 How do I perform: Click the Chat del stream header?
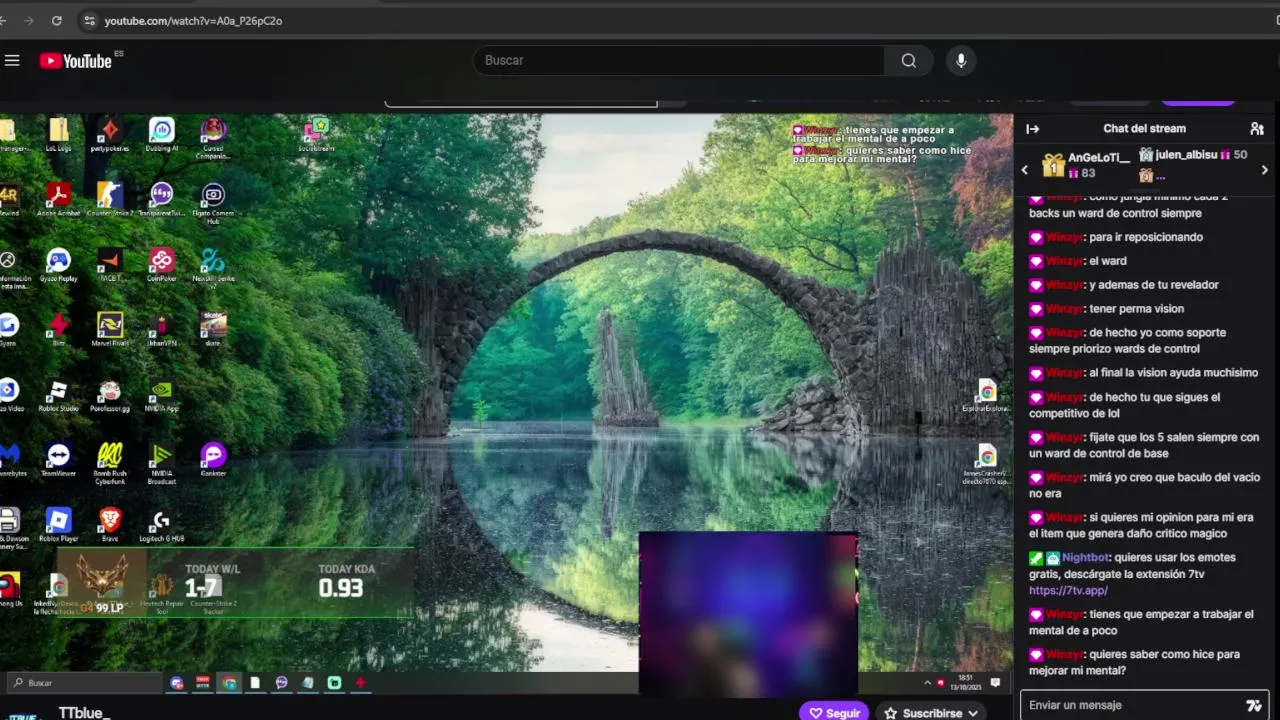(x=1144, y=129)
